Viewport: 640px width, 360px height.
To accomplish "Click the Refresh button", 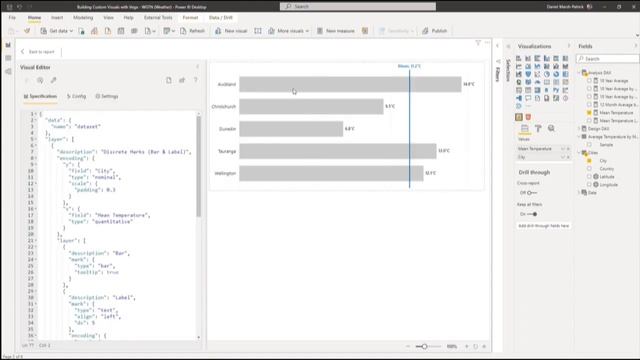I will click(x=192, y=31).
